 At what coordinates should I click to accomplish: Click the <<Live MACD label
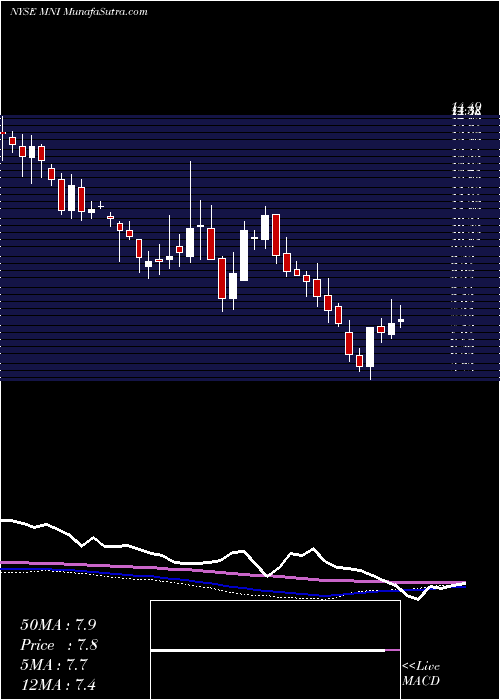pyautogui.click(x=421, y=673)
